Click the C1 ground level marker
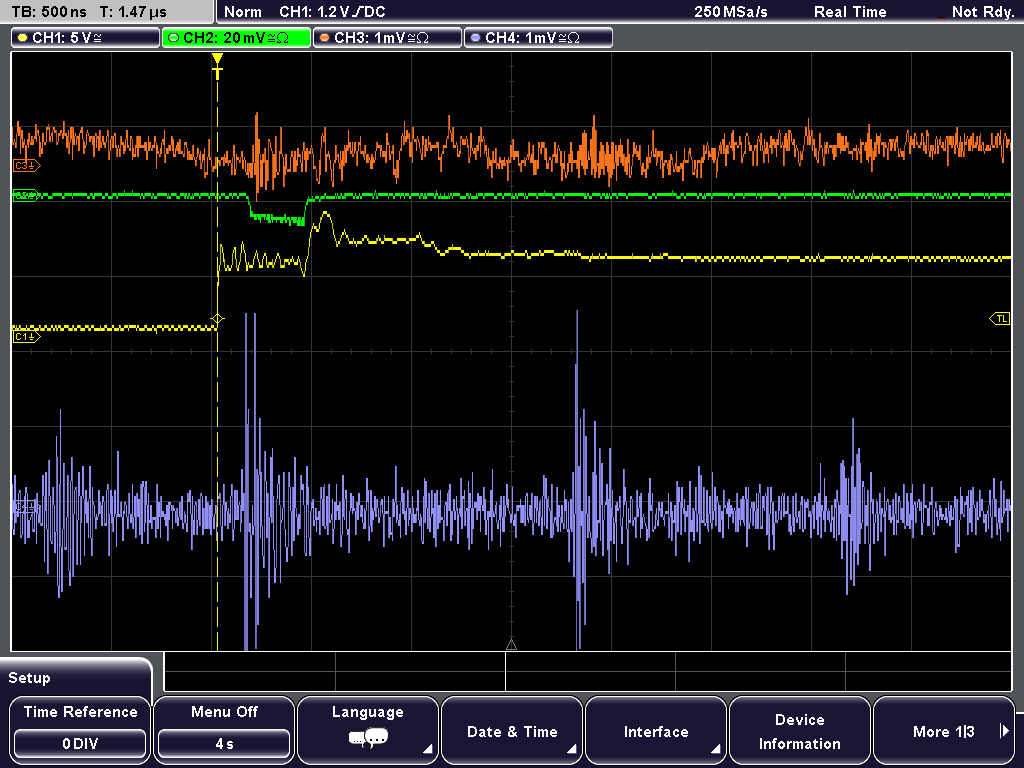The width and height of the screenshot is (1024, 768). 26,337
